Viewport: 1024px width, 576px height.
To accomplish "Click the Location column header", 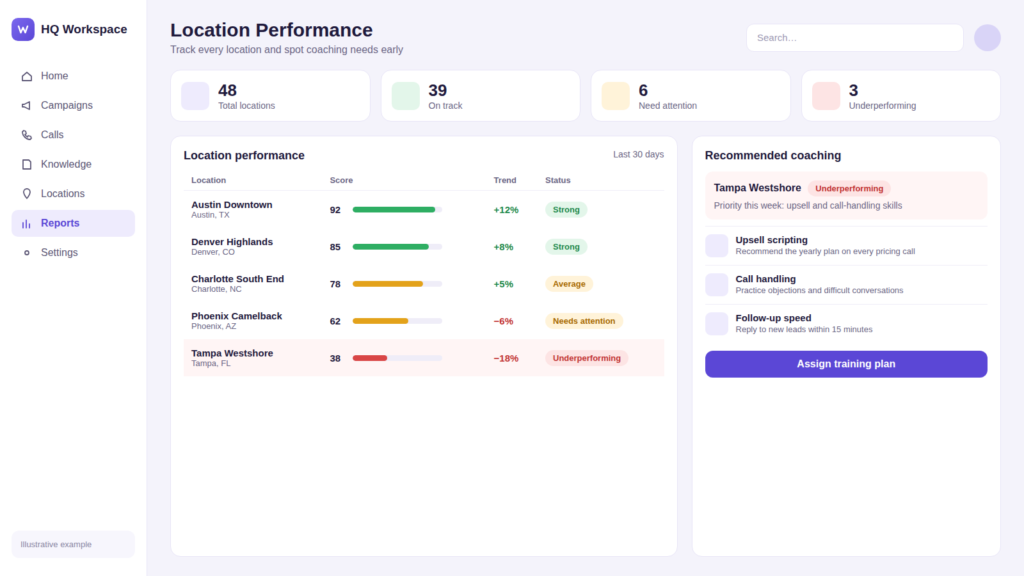I will tap(208, 180).
